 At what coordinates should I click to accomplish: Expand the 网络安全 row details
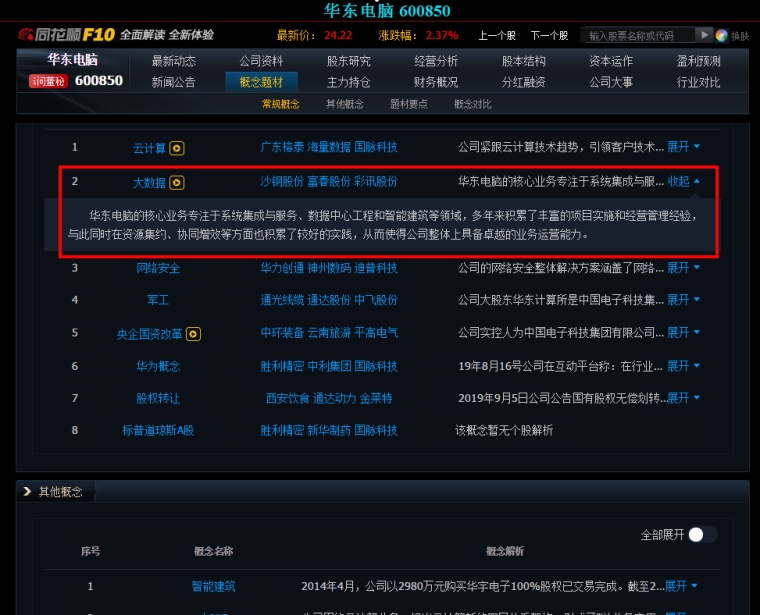coord(683,268)
